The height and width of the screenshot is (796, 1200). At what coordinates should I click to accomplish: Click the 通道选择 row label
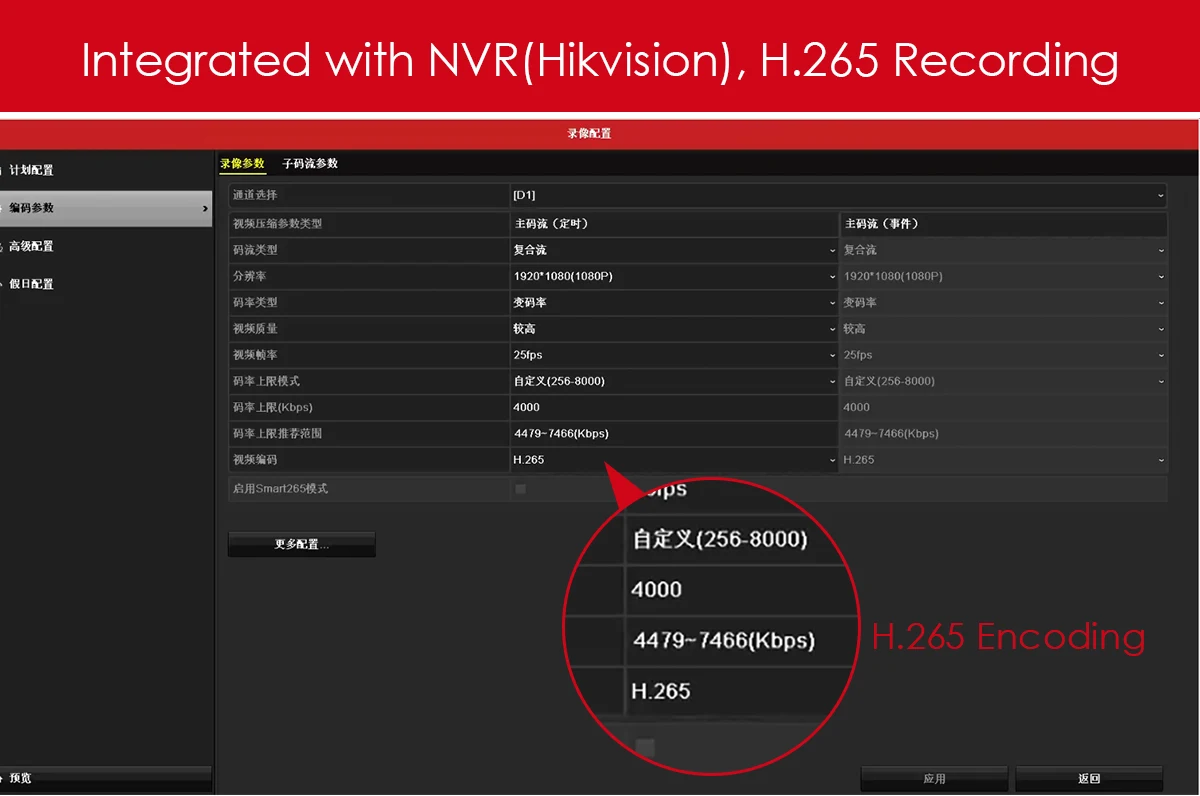[255, 196]
